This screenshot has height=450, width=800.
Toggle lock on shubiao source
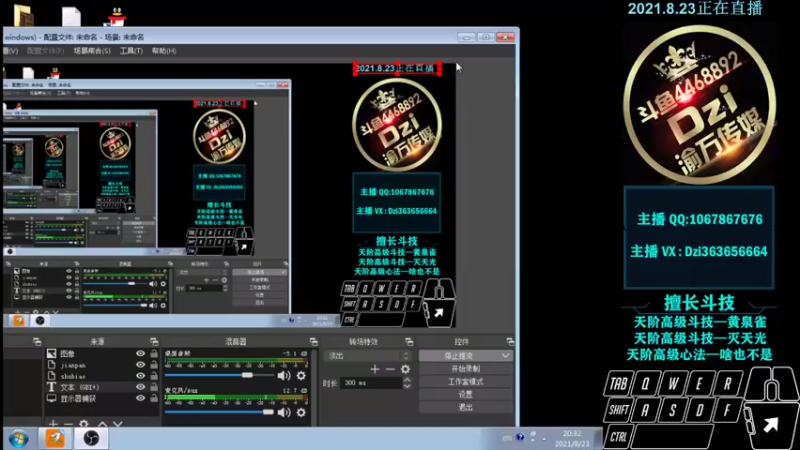[154, 376]
